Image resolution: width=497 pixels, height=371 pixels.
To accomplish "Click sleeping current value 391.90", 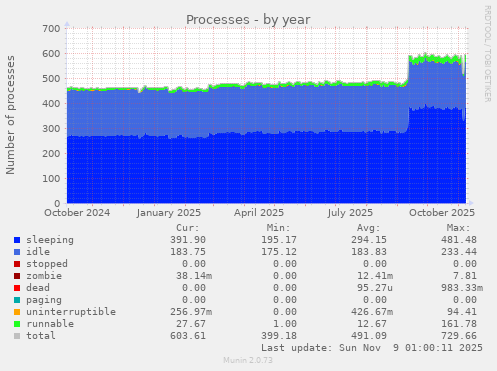I will [188, 240].
